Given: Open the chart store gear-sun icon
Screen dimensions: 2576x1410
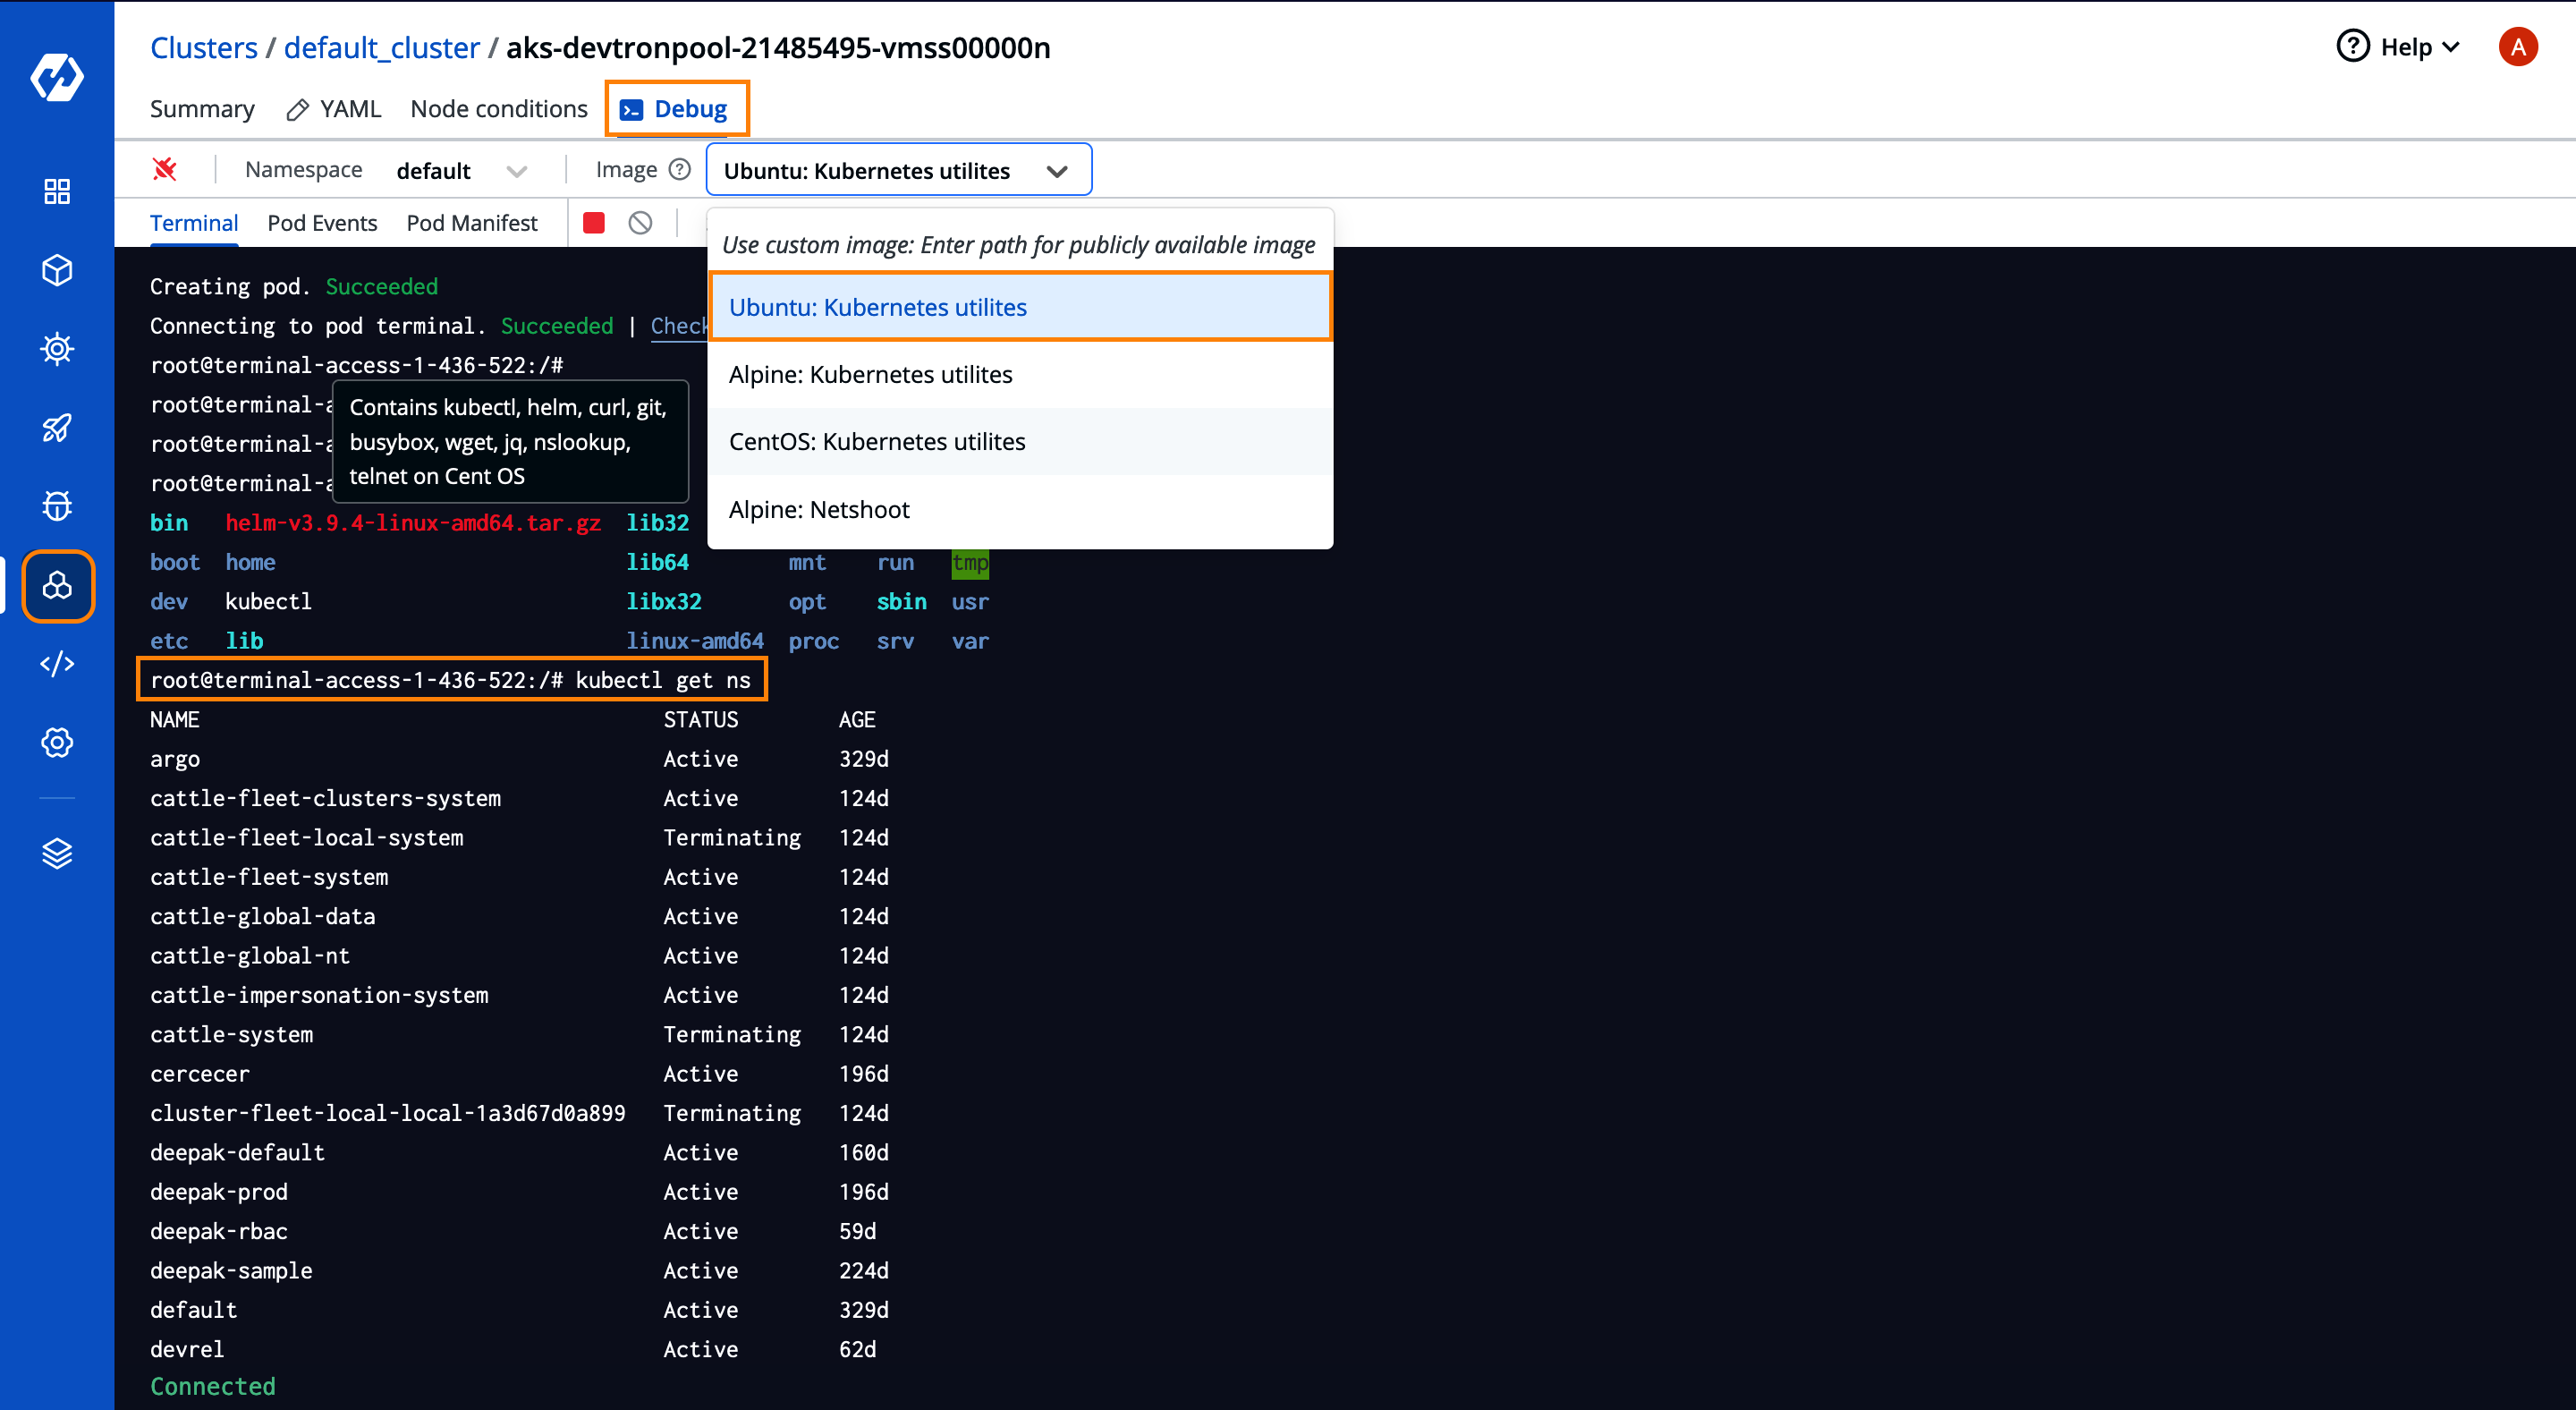Looking at the screenshot, I should pos(57,349).
